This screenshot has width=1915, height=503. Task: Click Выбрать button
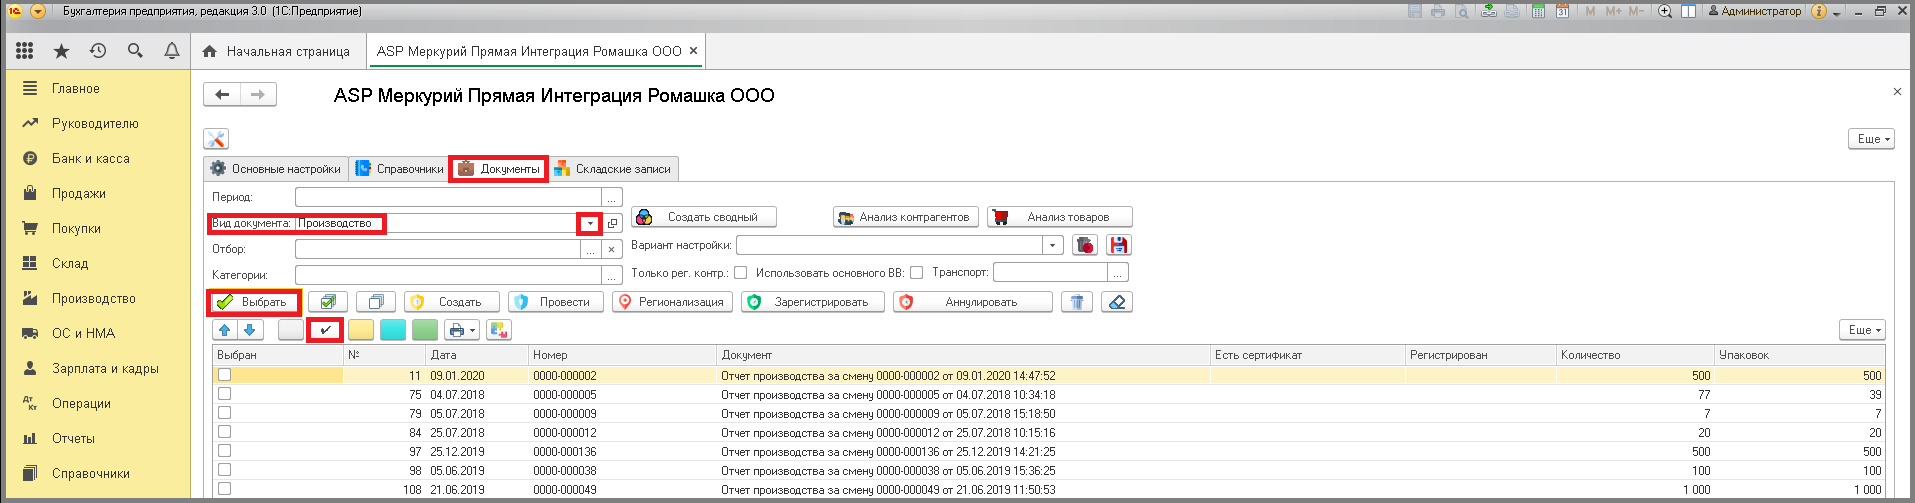[255, 302]
